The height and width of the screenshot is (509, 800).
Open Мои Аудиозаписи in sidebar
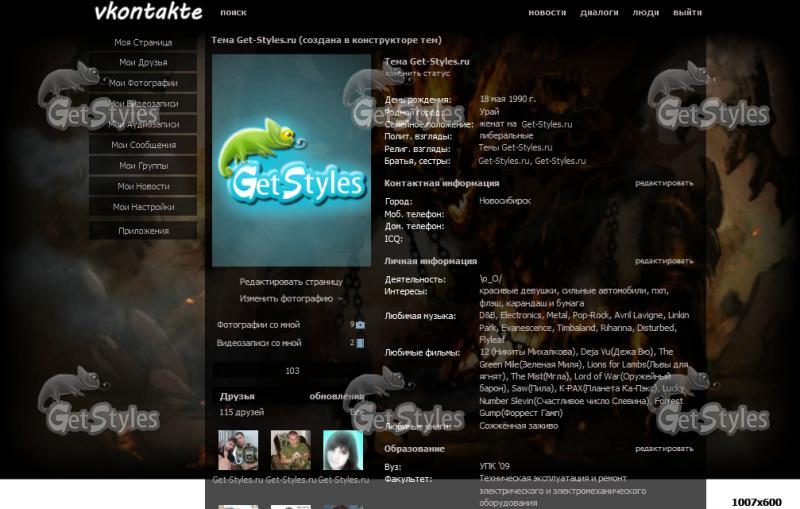(143, 124)
